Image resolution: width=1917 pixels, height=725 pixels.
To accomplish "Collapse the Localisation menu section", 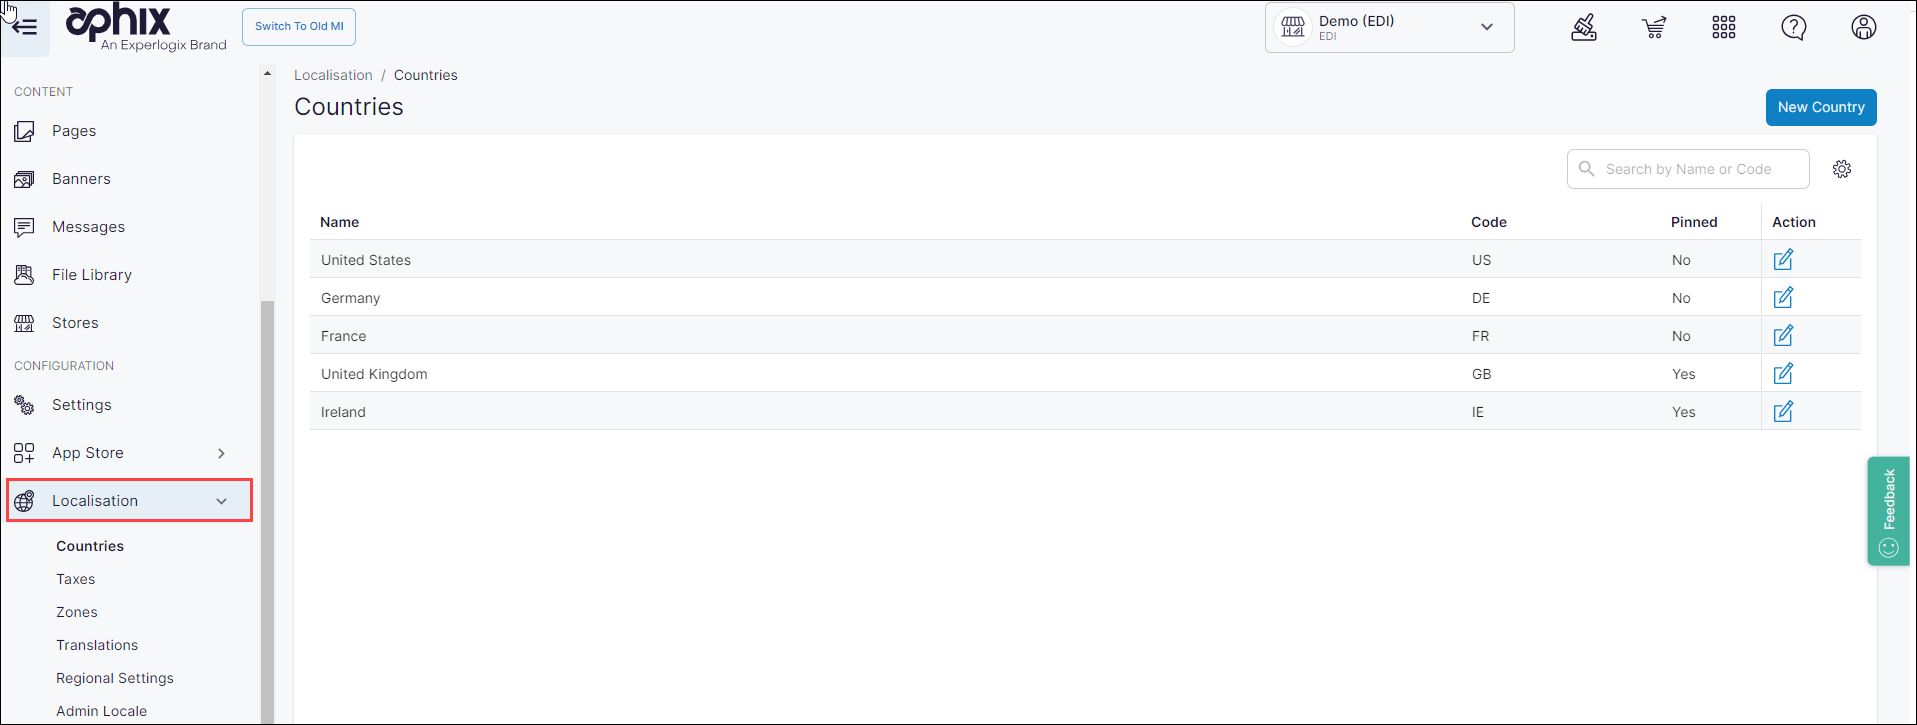I will pyautogui.click(x=221, y=501).
